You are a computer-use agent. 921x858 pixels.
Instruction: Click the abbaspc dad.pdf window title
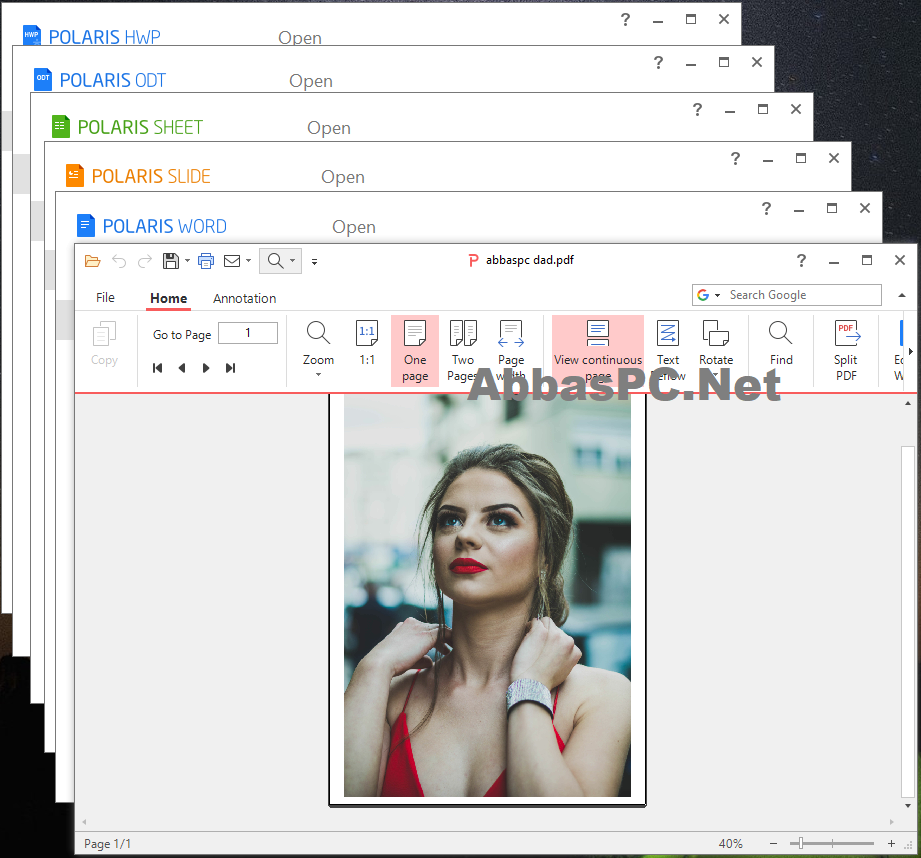click(x=529, y=260)
